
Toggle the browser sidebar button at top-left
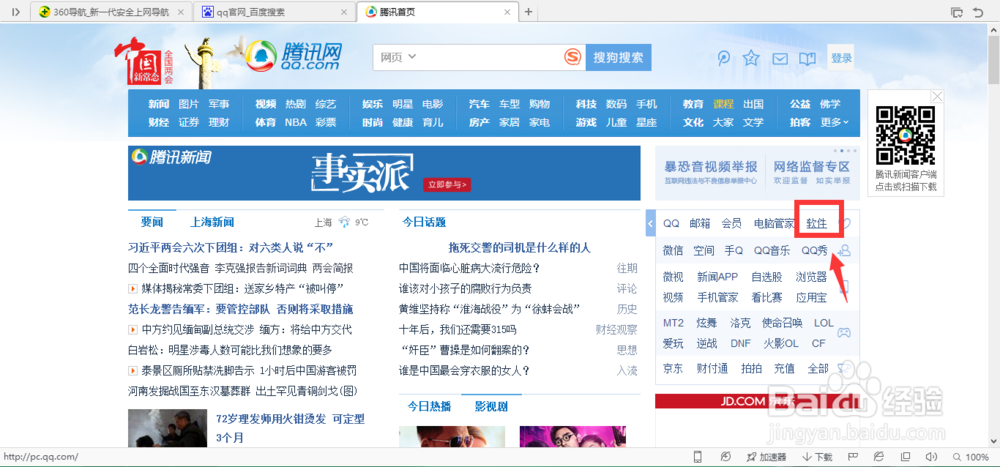point(16,12)
